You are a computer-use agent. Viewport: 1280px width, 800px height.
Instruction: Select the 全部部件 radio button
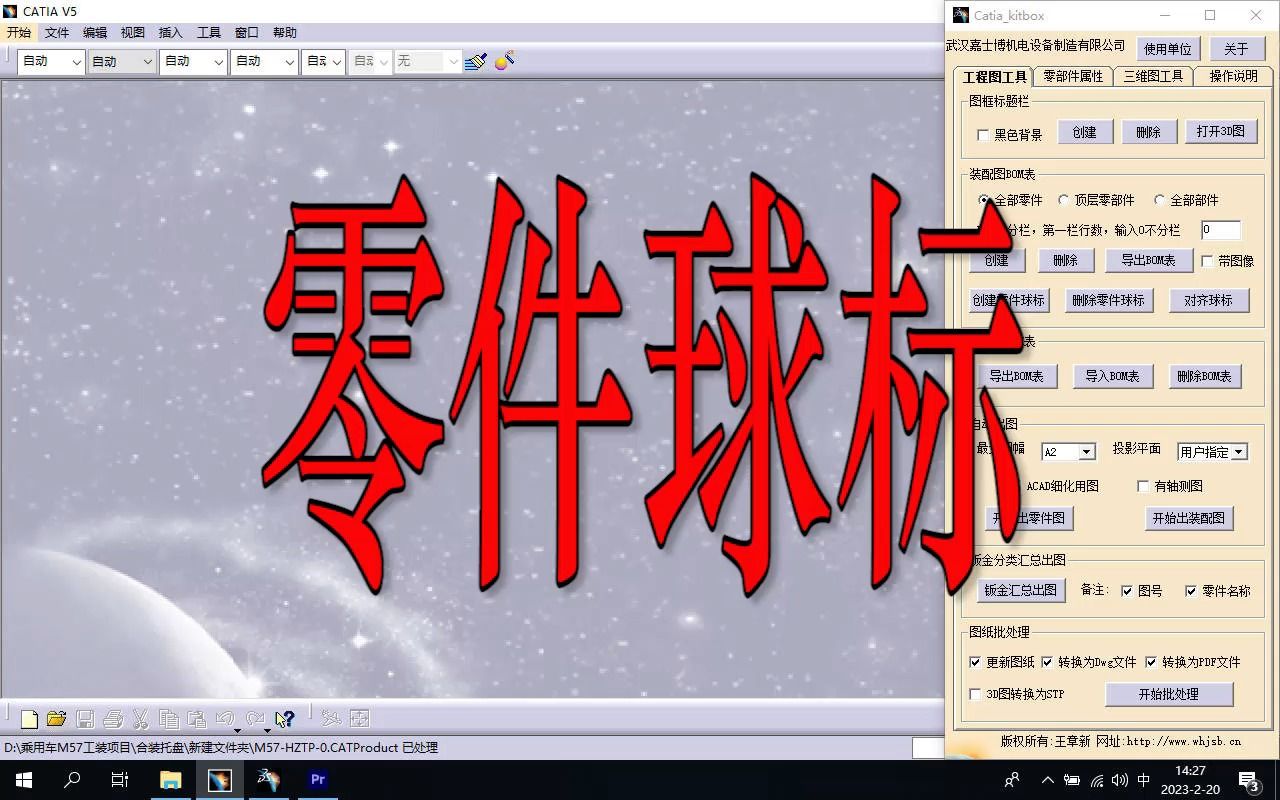pyautogui.click(x=1160, y=200)
